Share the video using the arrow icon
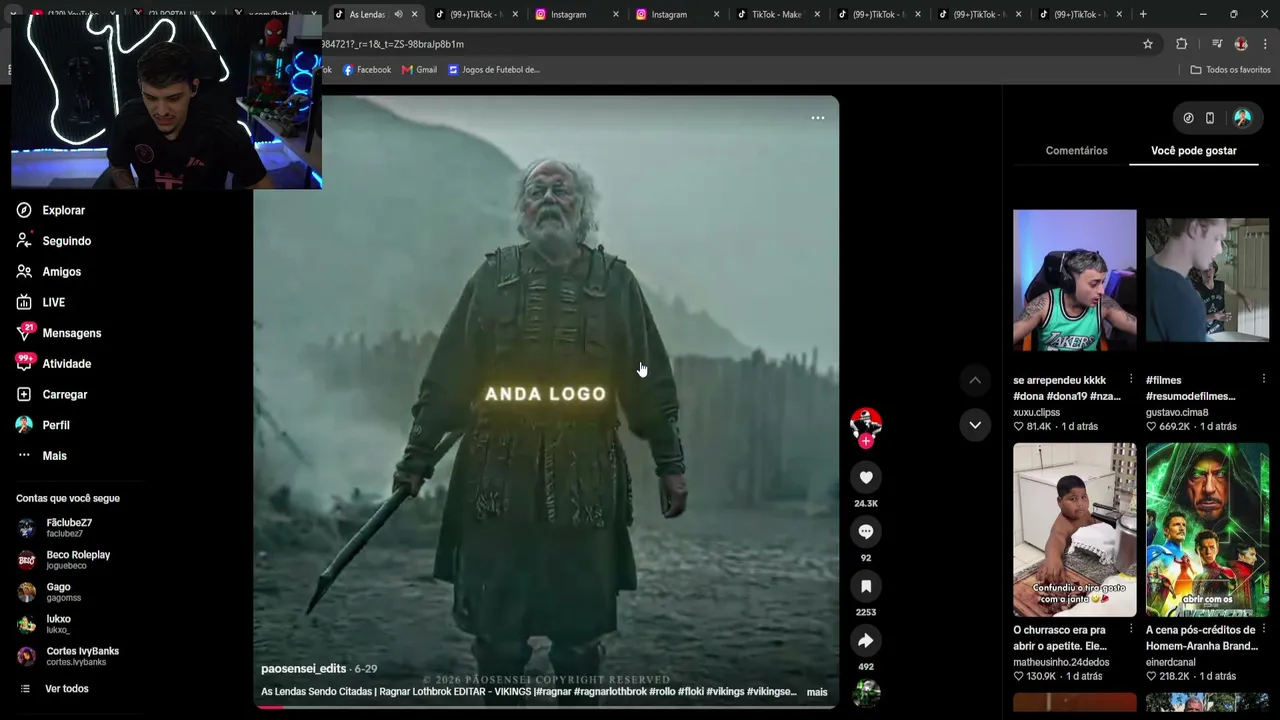The width and height of the screenshot is (1280, 720). [866, 641]
